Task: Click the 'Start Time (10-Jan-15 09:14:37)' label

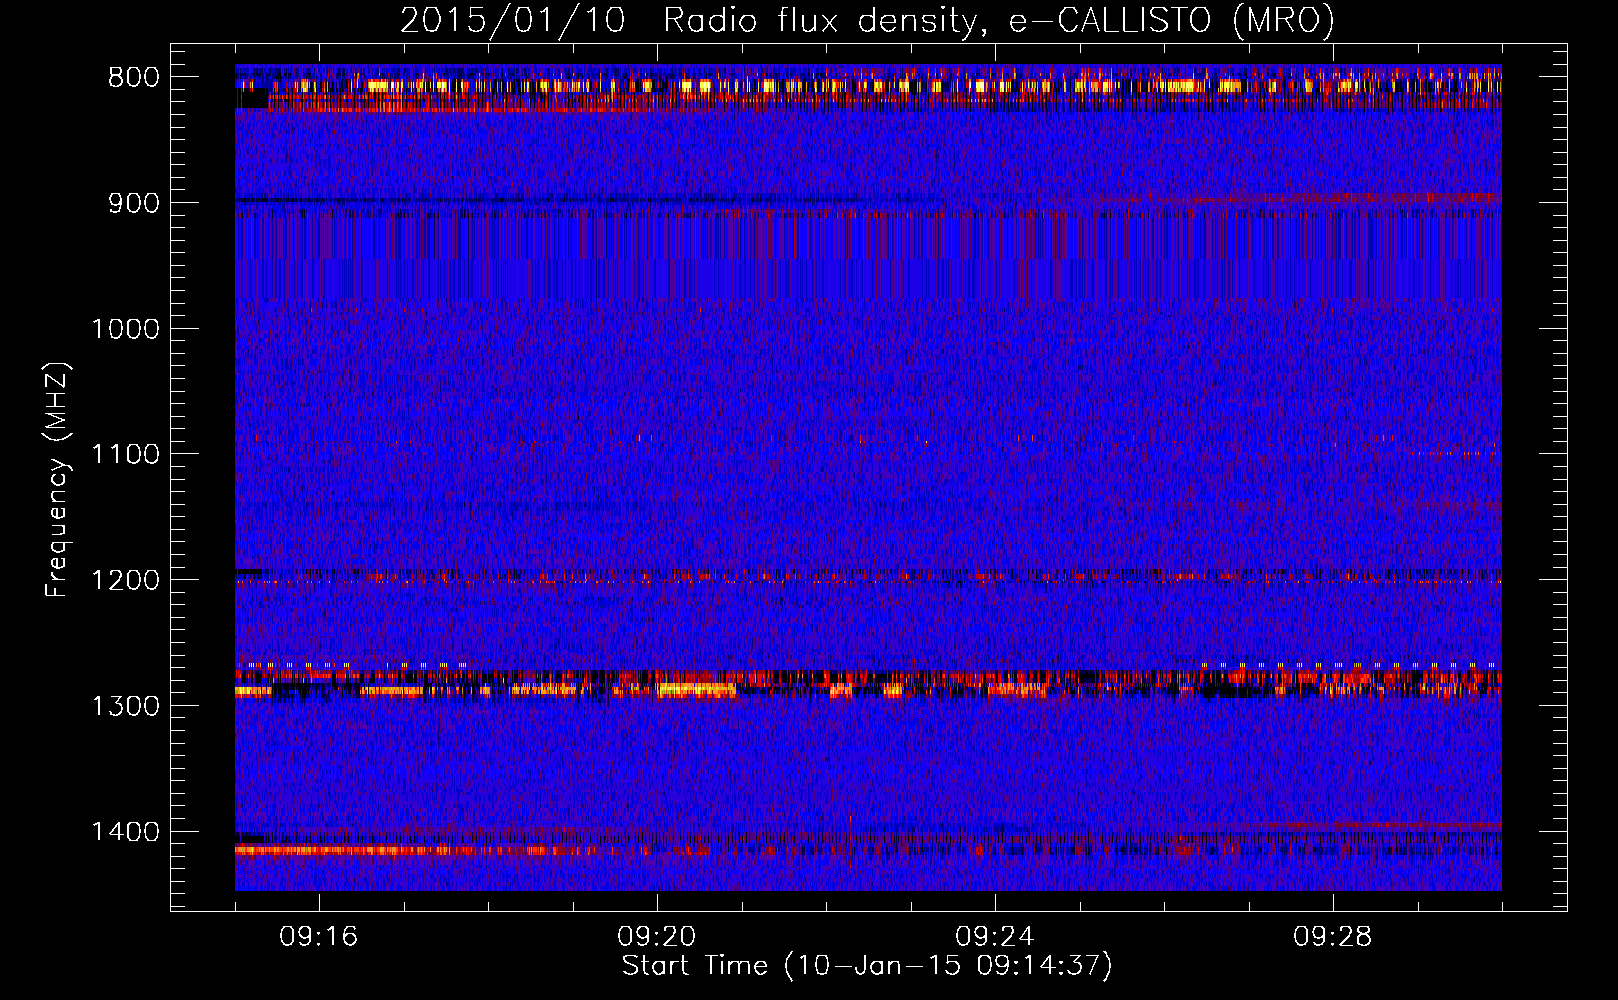Action: click(x=867, y=966)
